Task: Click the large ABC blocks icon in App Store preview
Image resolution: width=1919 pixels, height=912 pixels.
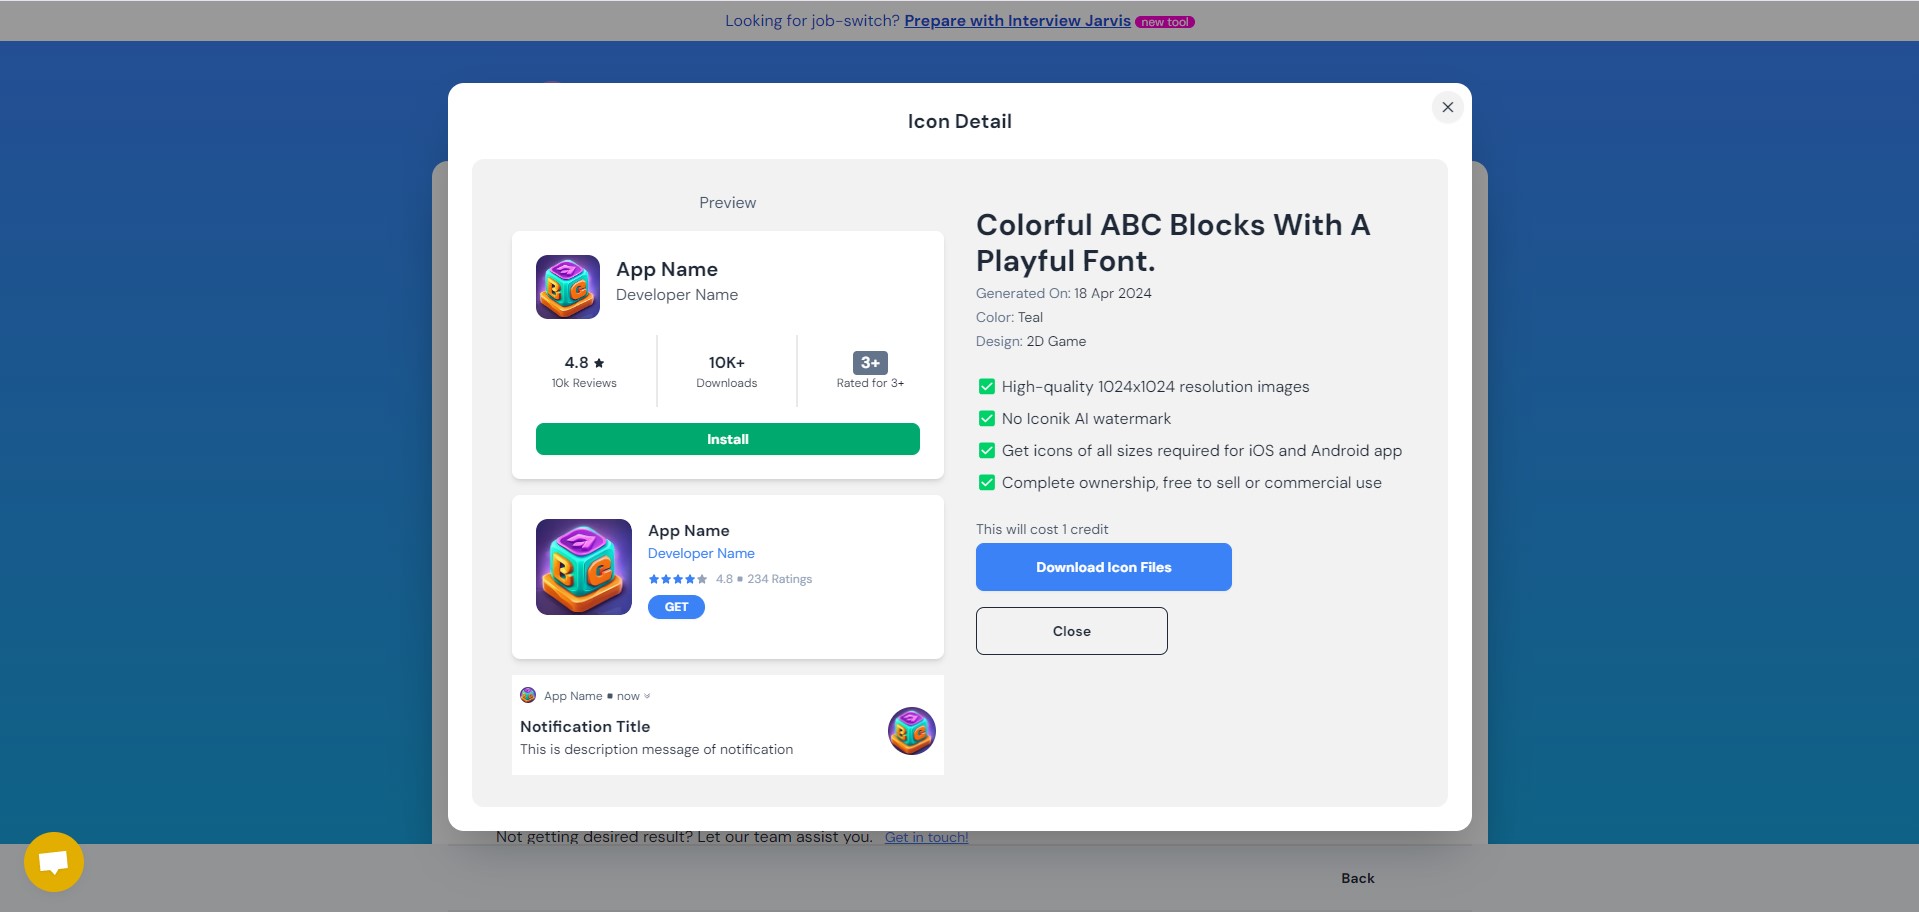Action: pos(584,567)
